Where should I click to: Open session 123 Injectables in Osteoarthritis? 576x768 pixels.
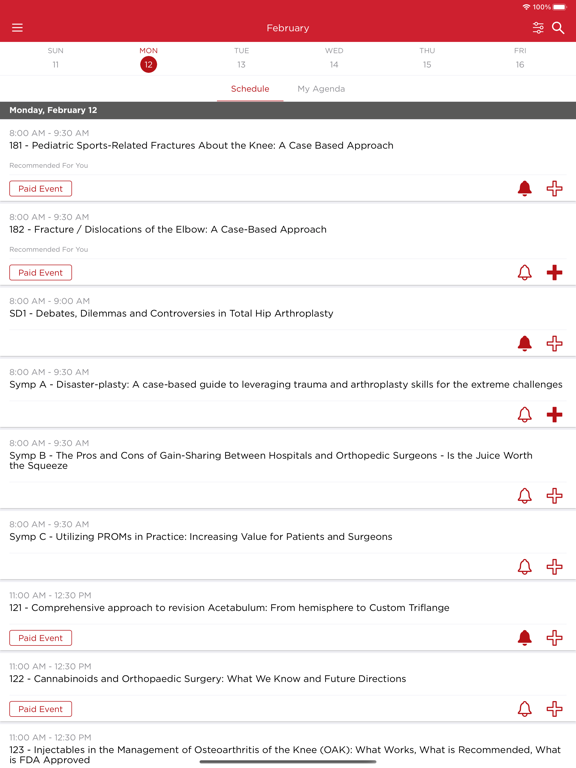[285, 755]
